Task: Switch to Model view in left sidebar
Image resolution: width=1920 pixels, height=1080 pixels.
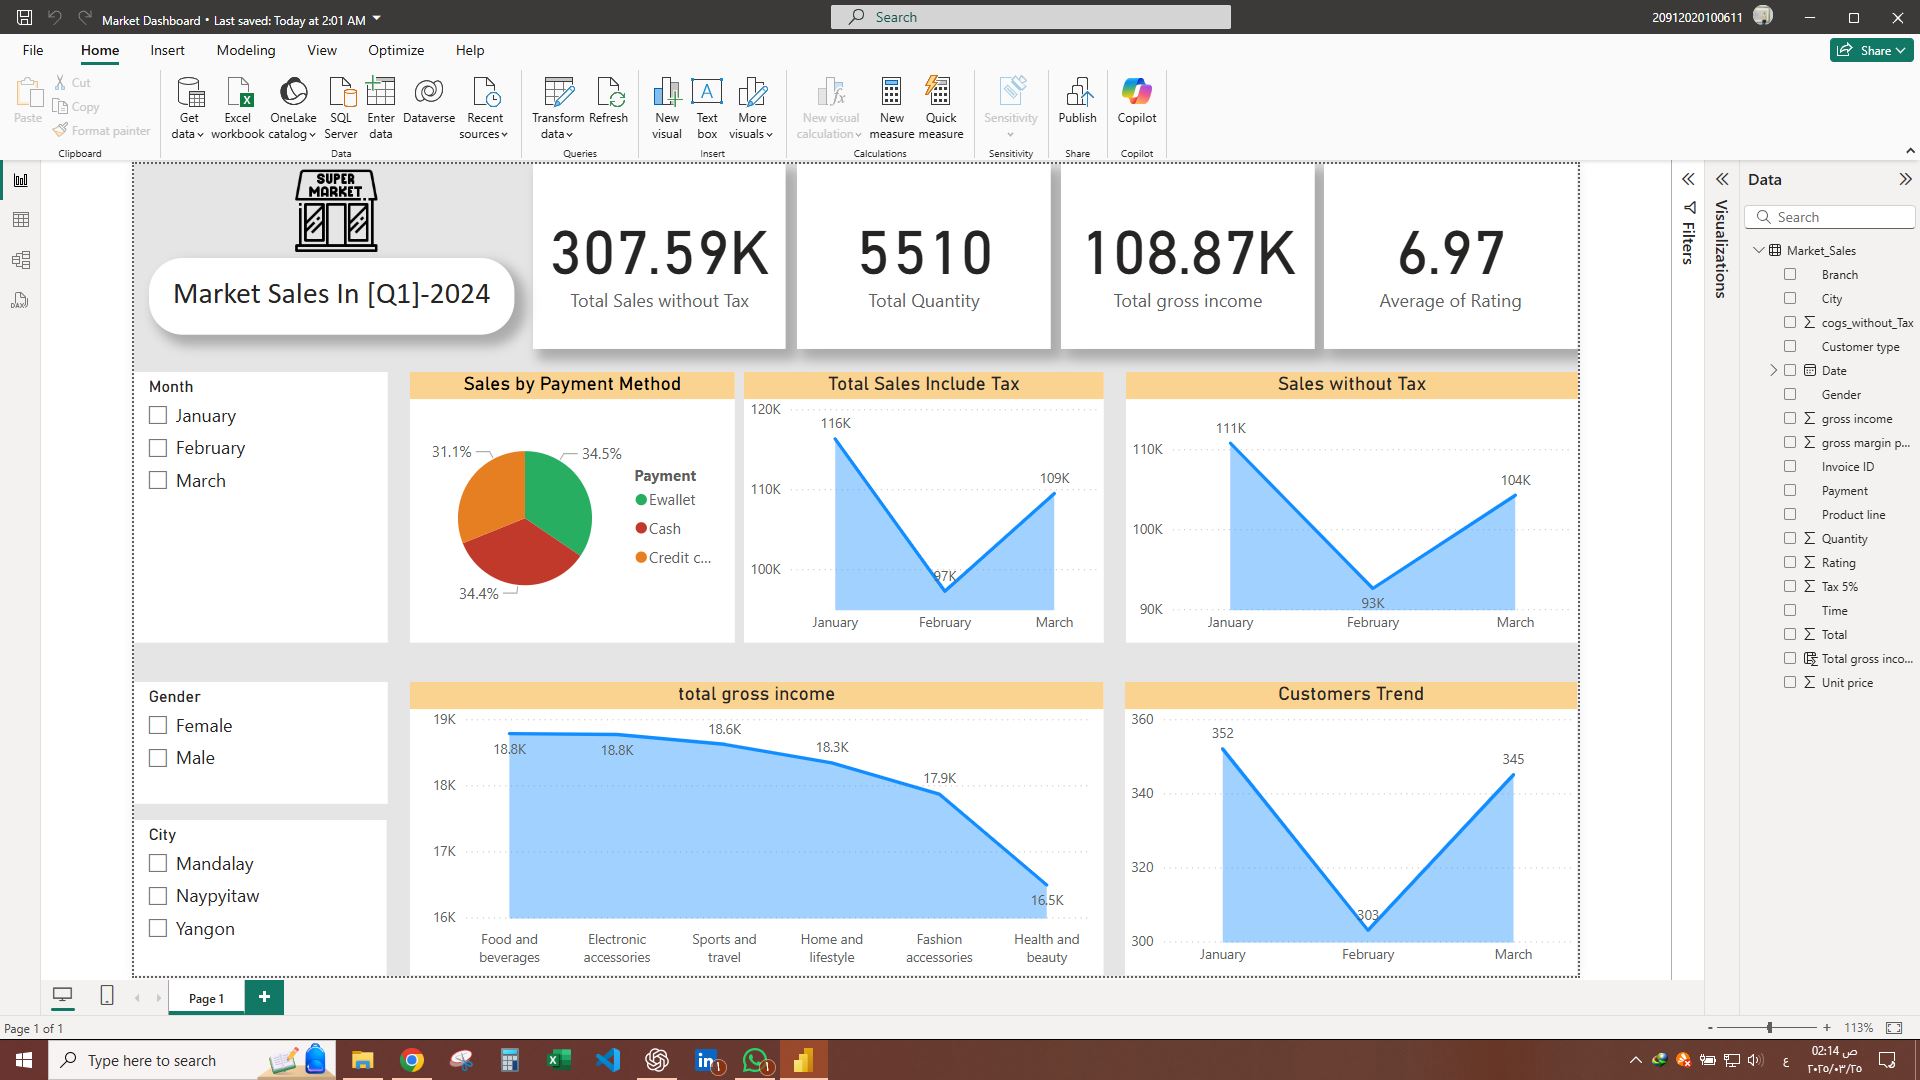Action: click(x=21, y=260)
